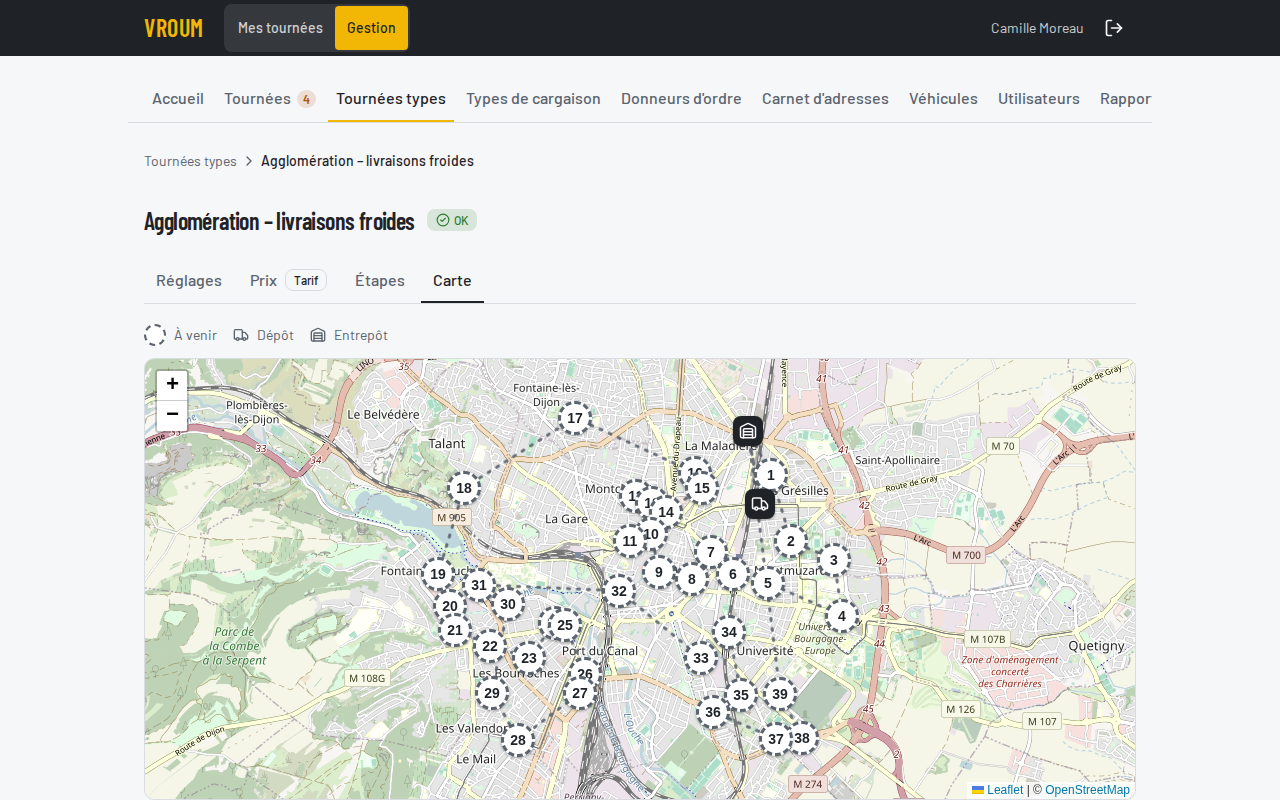Open the Étapes sub-tab
This screenshot has width=1280, height=800.
coord(380,280)
